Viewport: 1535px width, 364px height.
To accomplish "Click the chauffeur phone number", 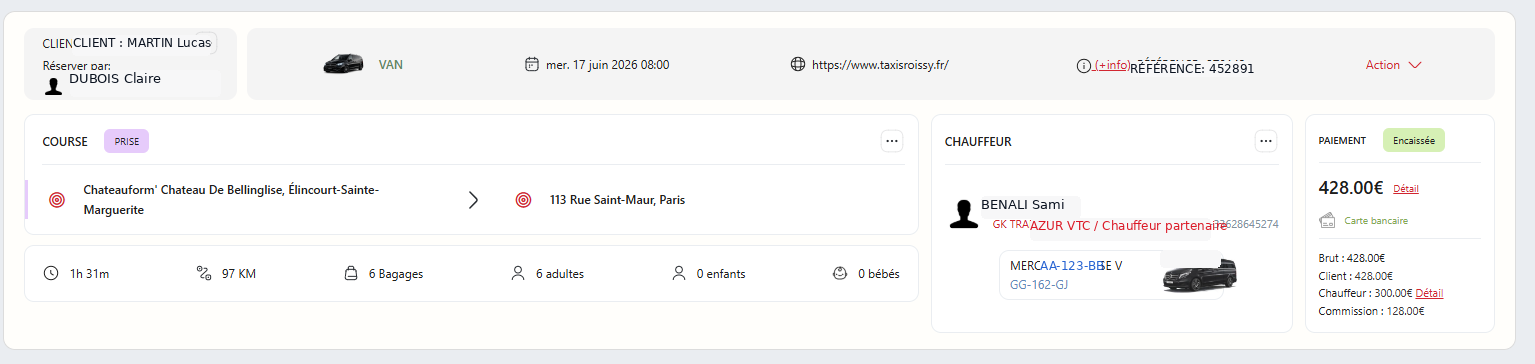I will point(1246,224).
